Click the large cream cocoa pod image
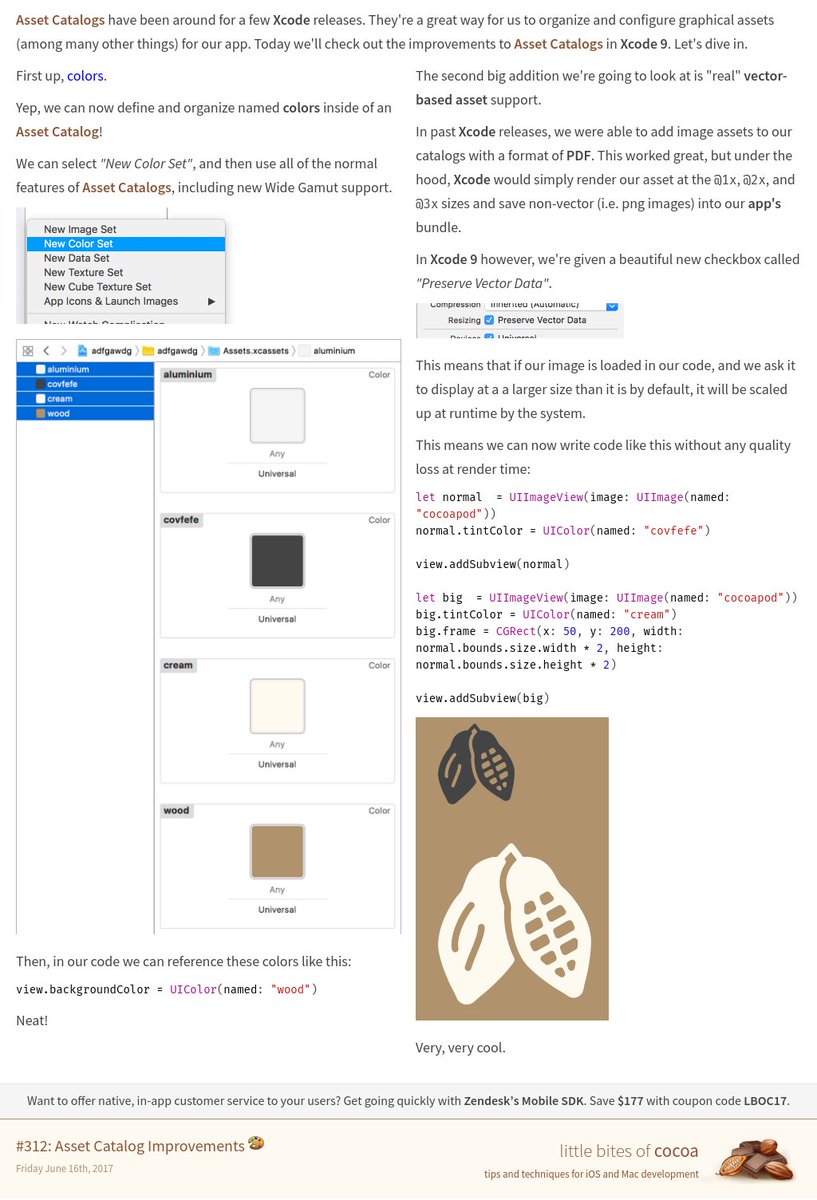The height and width of the screenshot is (1200, 817). click(517, 922)
